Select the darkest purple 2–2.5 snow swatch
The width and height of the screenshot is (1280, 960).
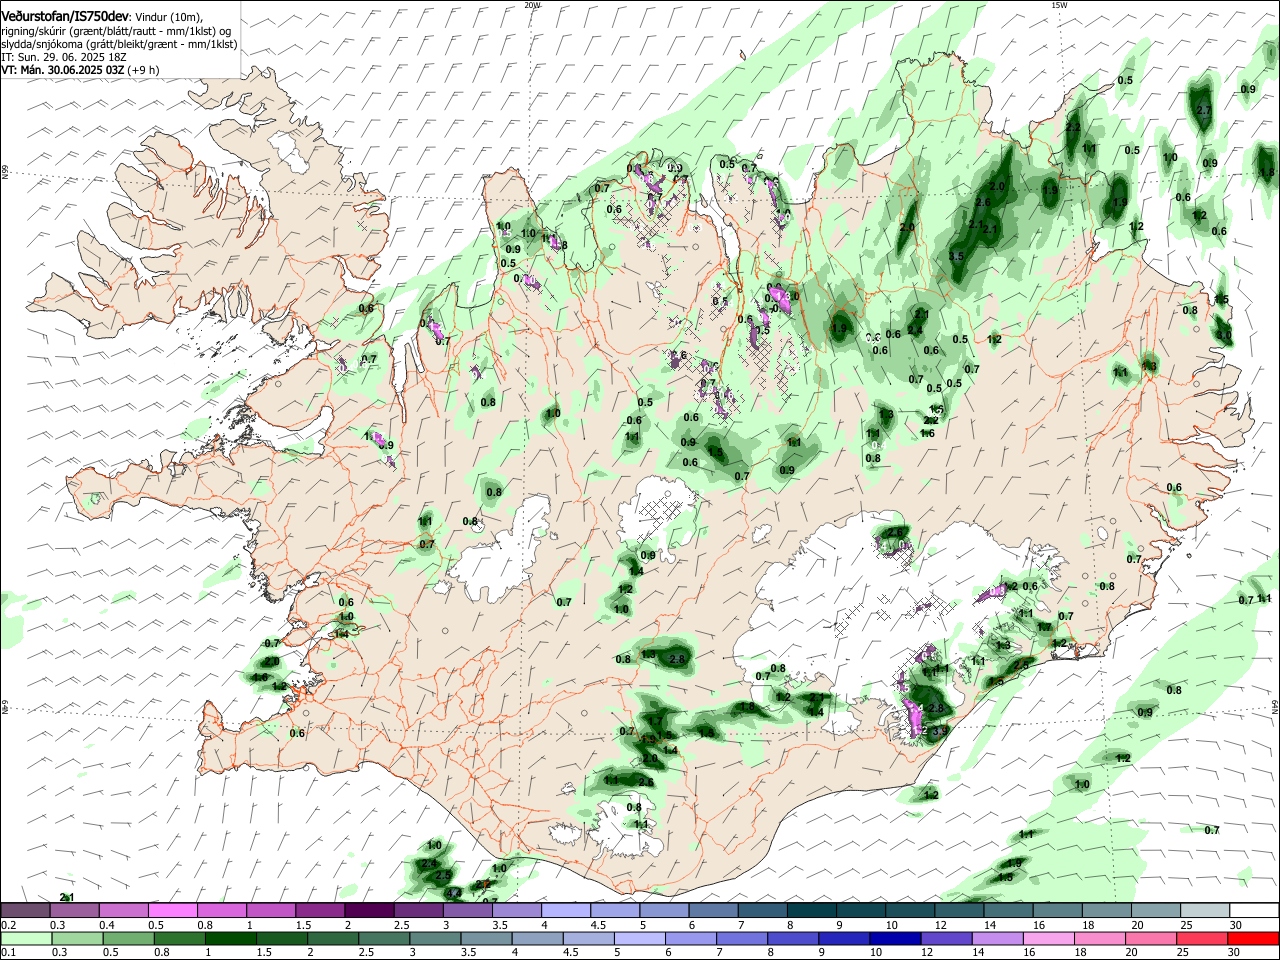coord(369,910)
